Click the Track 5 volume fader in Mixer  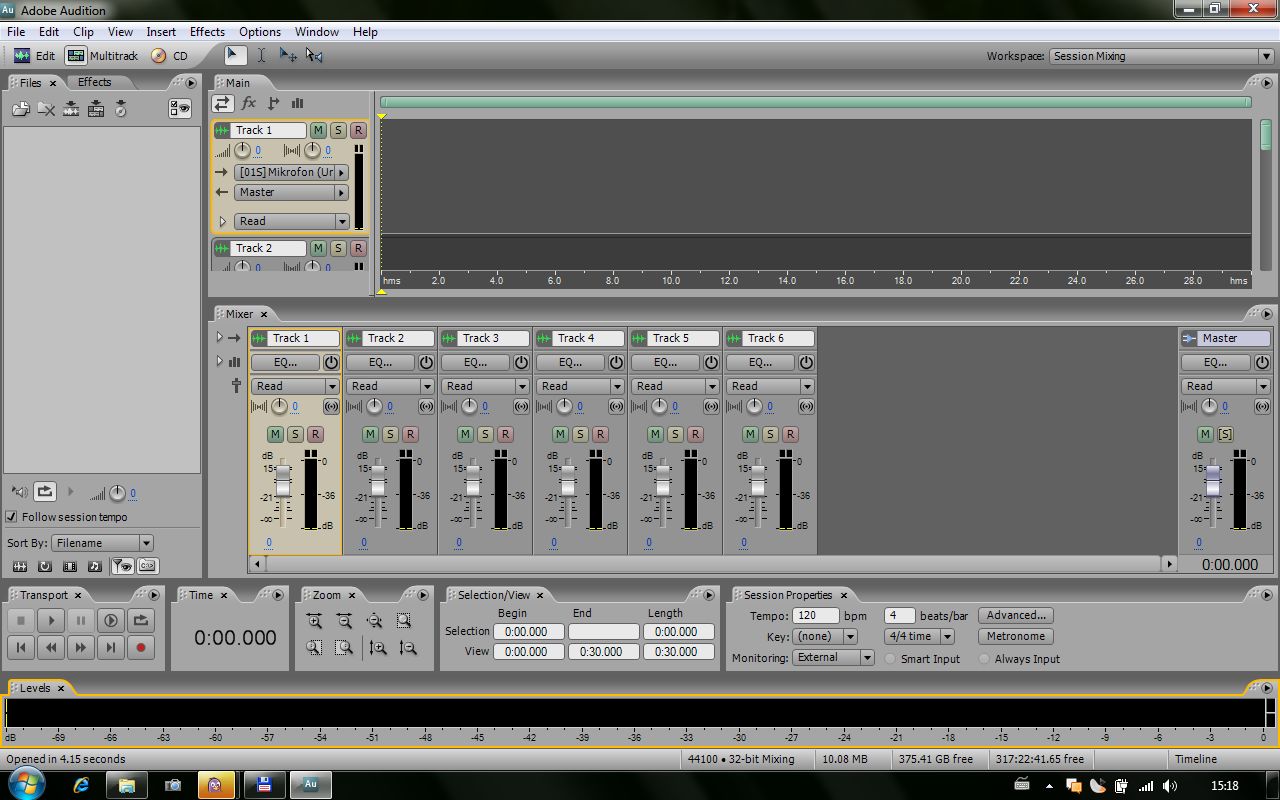click(663, 479)
